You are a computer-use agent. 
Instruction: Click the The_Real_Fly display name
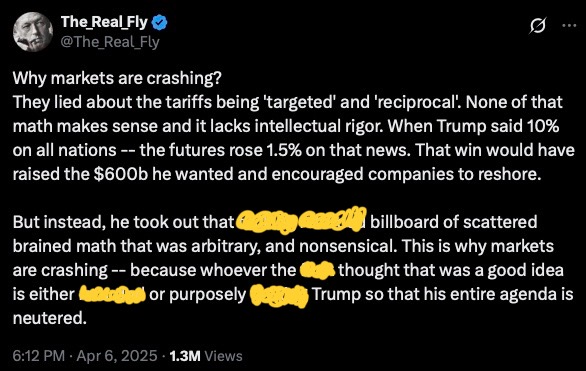tap(104, 22)
